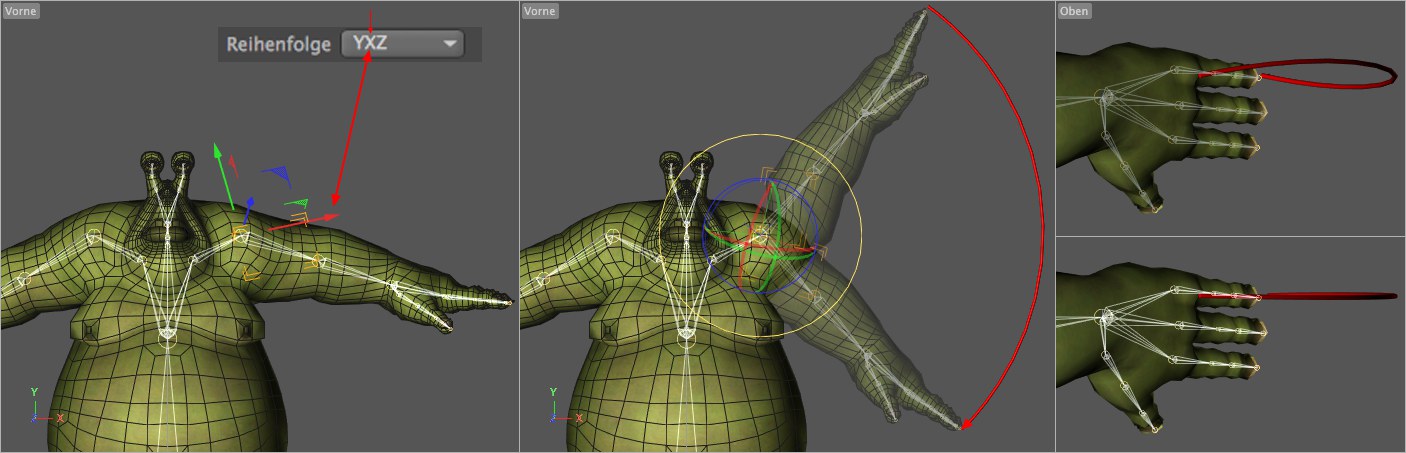Click the small blue Z-axis arrow
This screenshot has height=453, width=1406.
247,206
